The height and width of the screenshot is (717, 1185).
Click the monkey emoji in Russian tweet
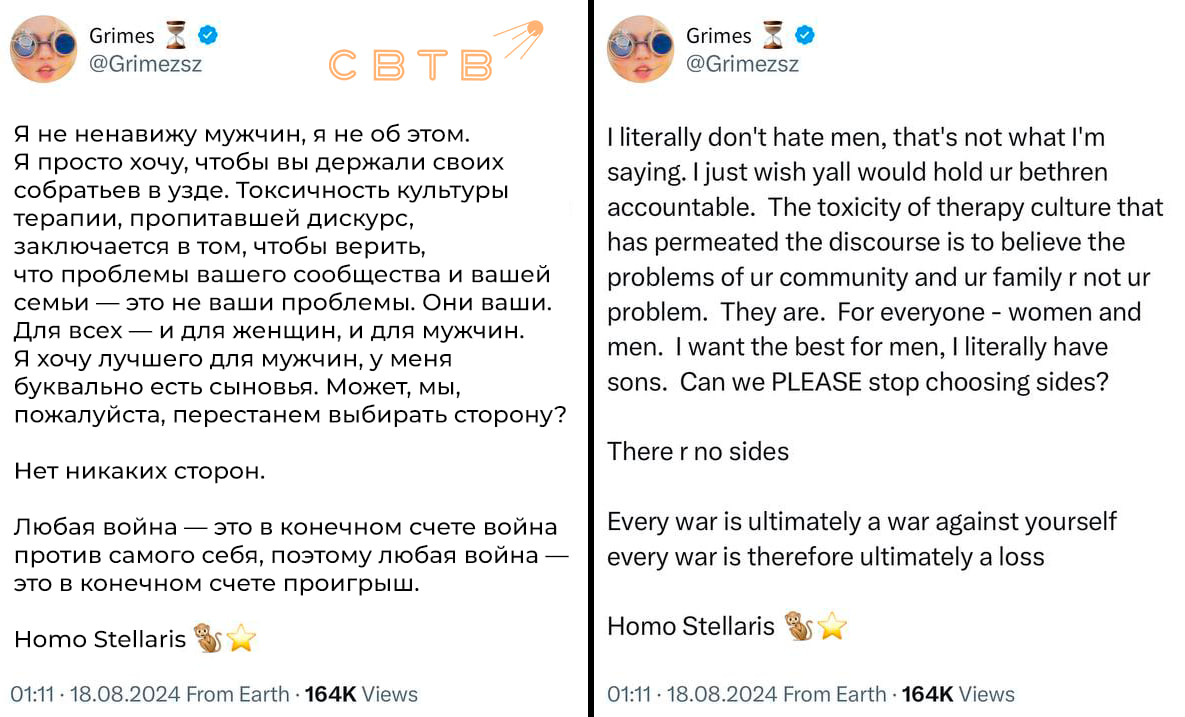[x=208, y=638]
